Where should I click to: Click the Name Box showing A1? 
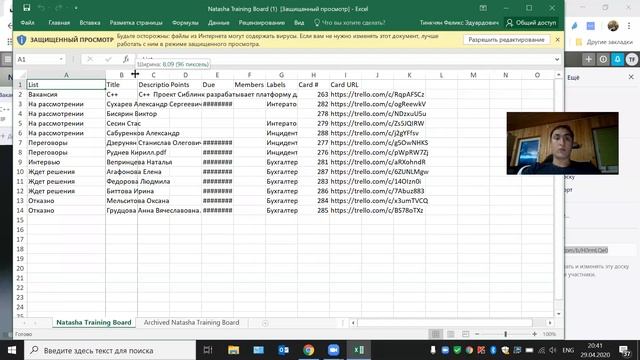click(x=37, y=59)
